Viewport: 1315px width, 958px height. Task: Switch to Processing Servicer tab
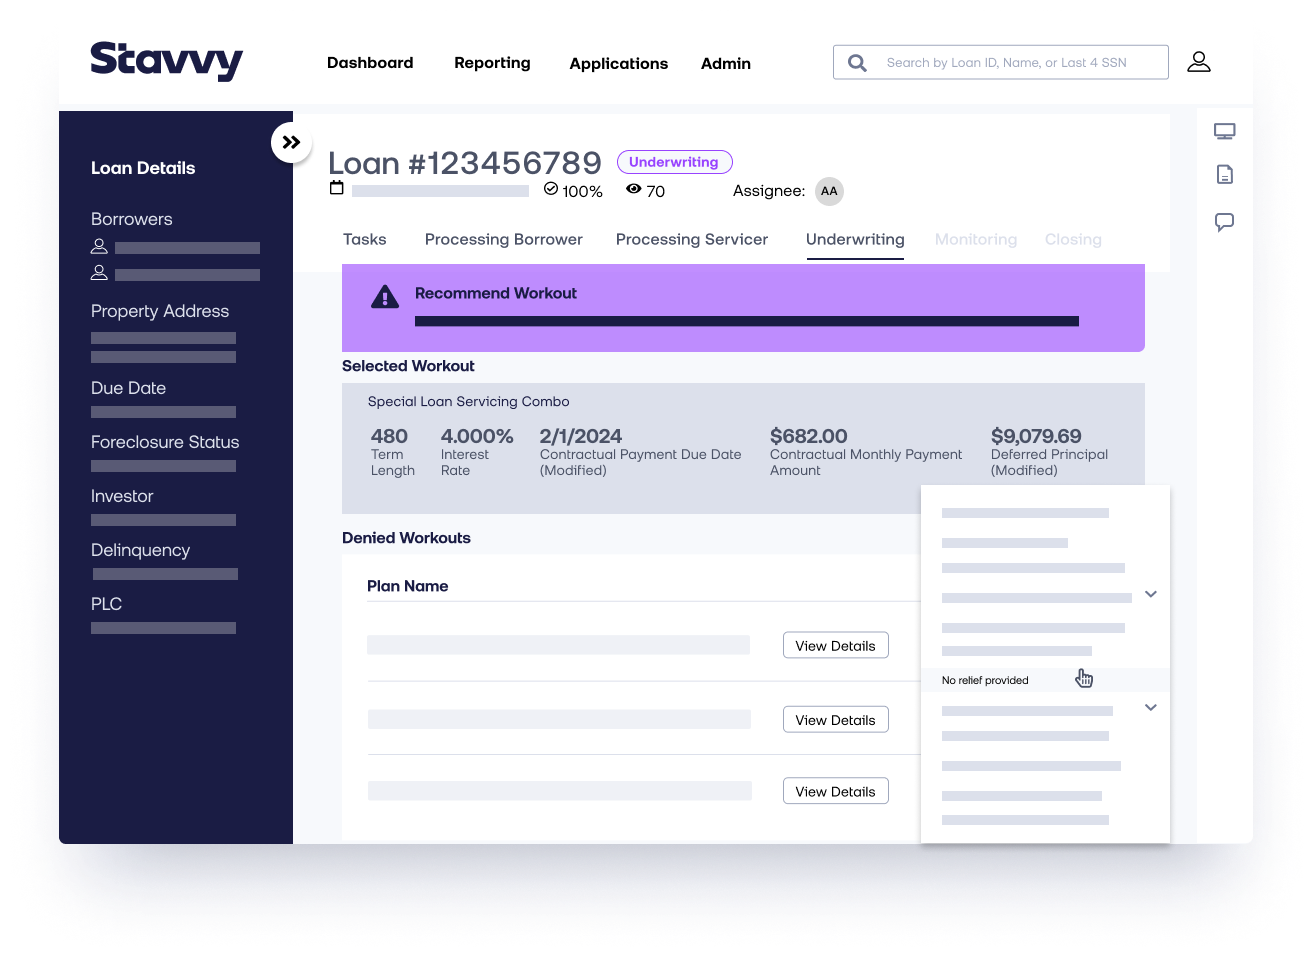click(692, 240)
